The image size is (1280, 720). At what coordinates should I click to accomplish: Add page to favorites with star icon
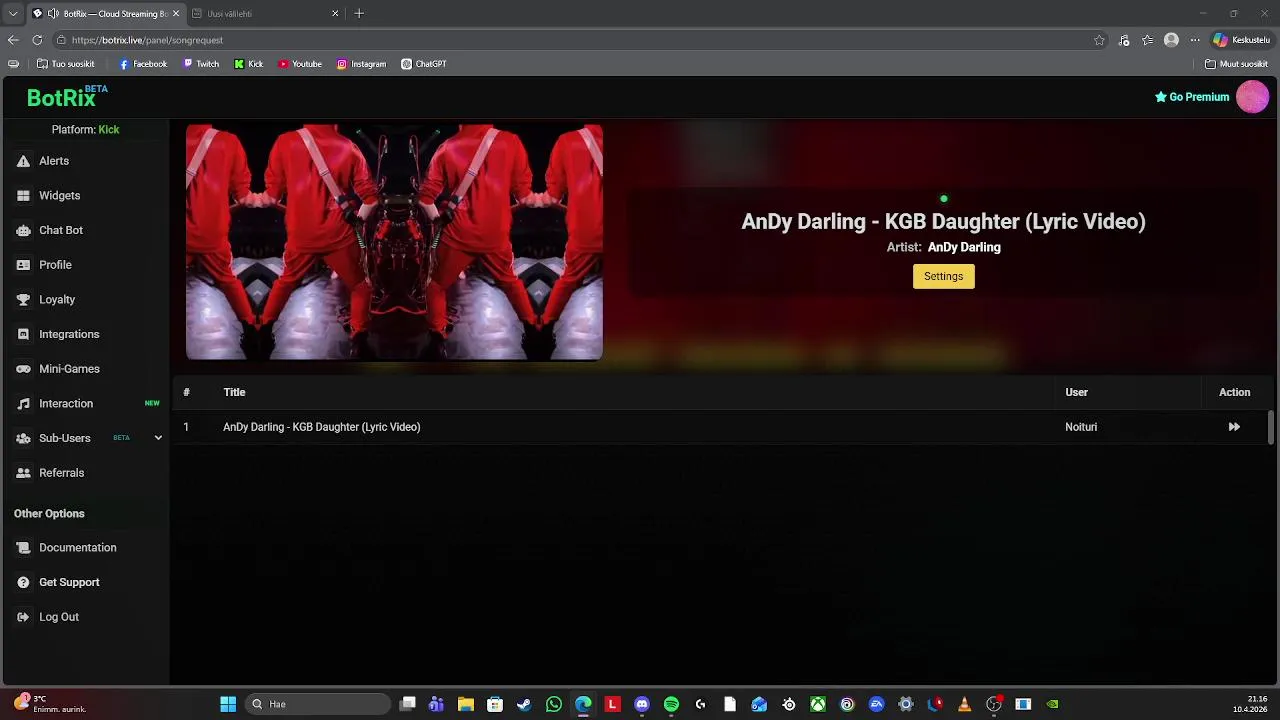(1099, 40)
